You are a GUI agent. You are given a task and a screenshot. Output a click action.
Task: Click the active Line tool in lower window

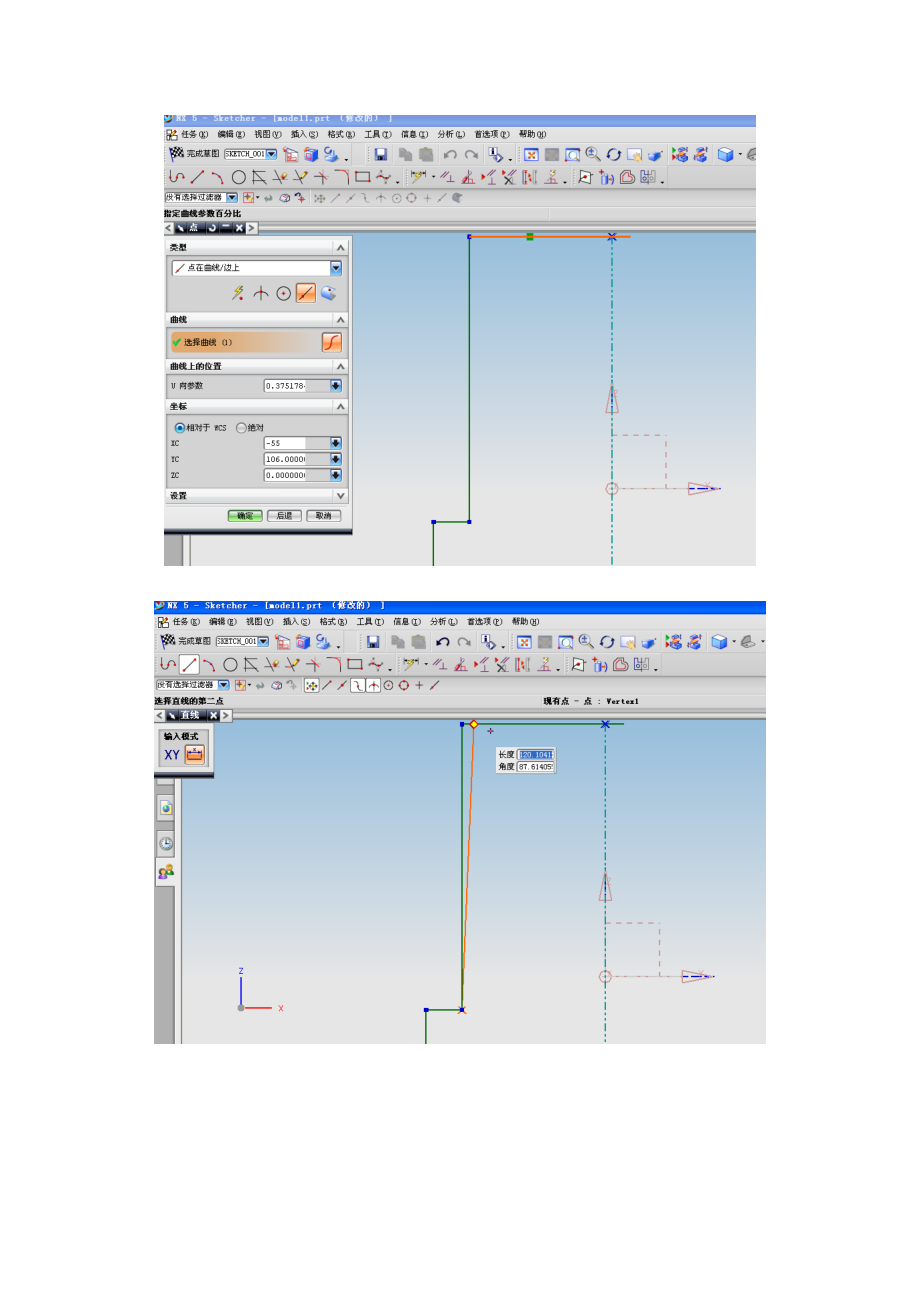coord(189,664)
